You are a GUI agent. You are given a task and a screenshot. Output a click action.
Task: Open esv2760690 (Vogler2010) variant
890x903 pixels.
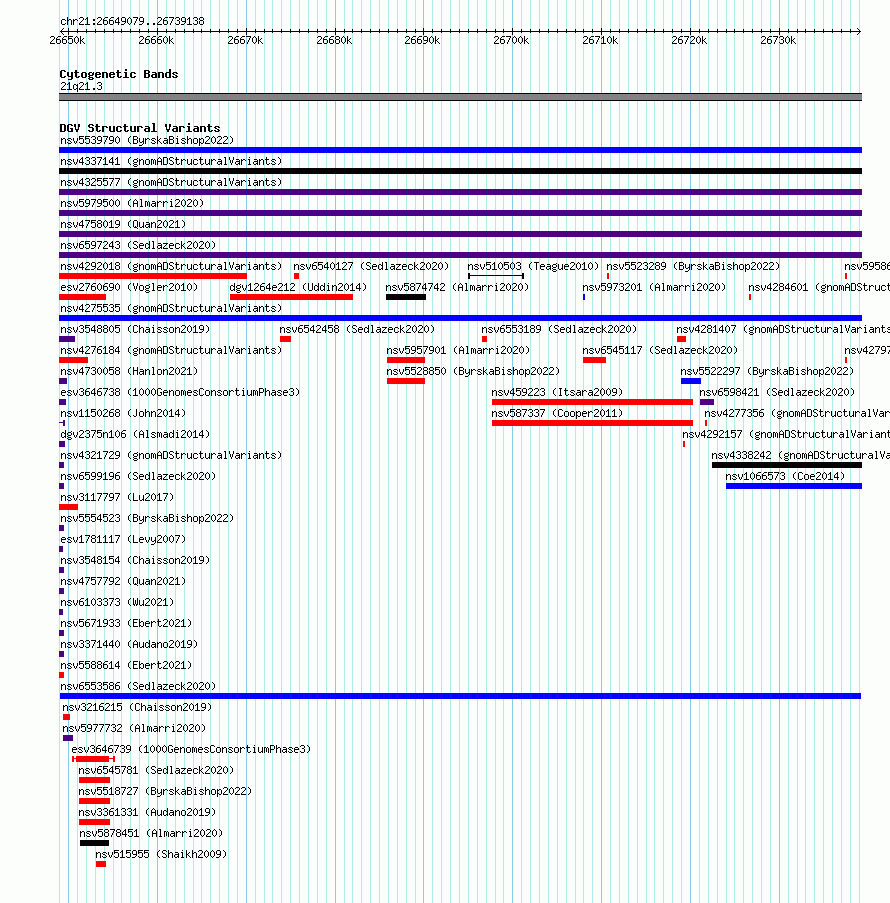coord(129,287)
